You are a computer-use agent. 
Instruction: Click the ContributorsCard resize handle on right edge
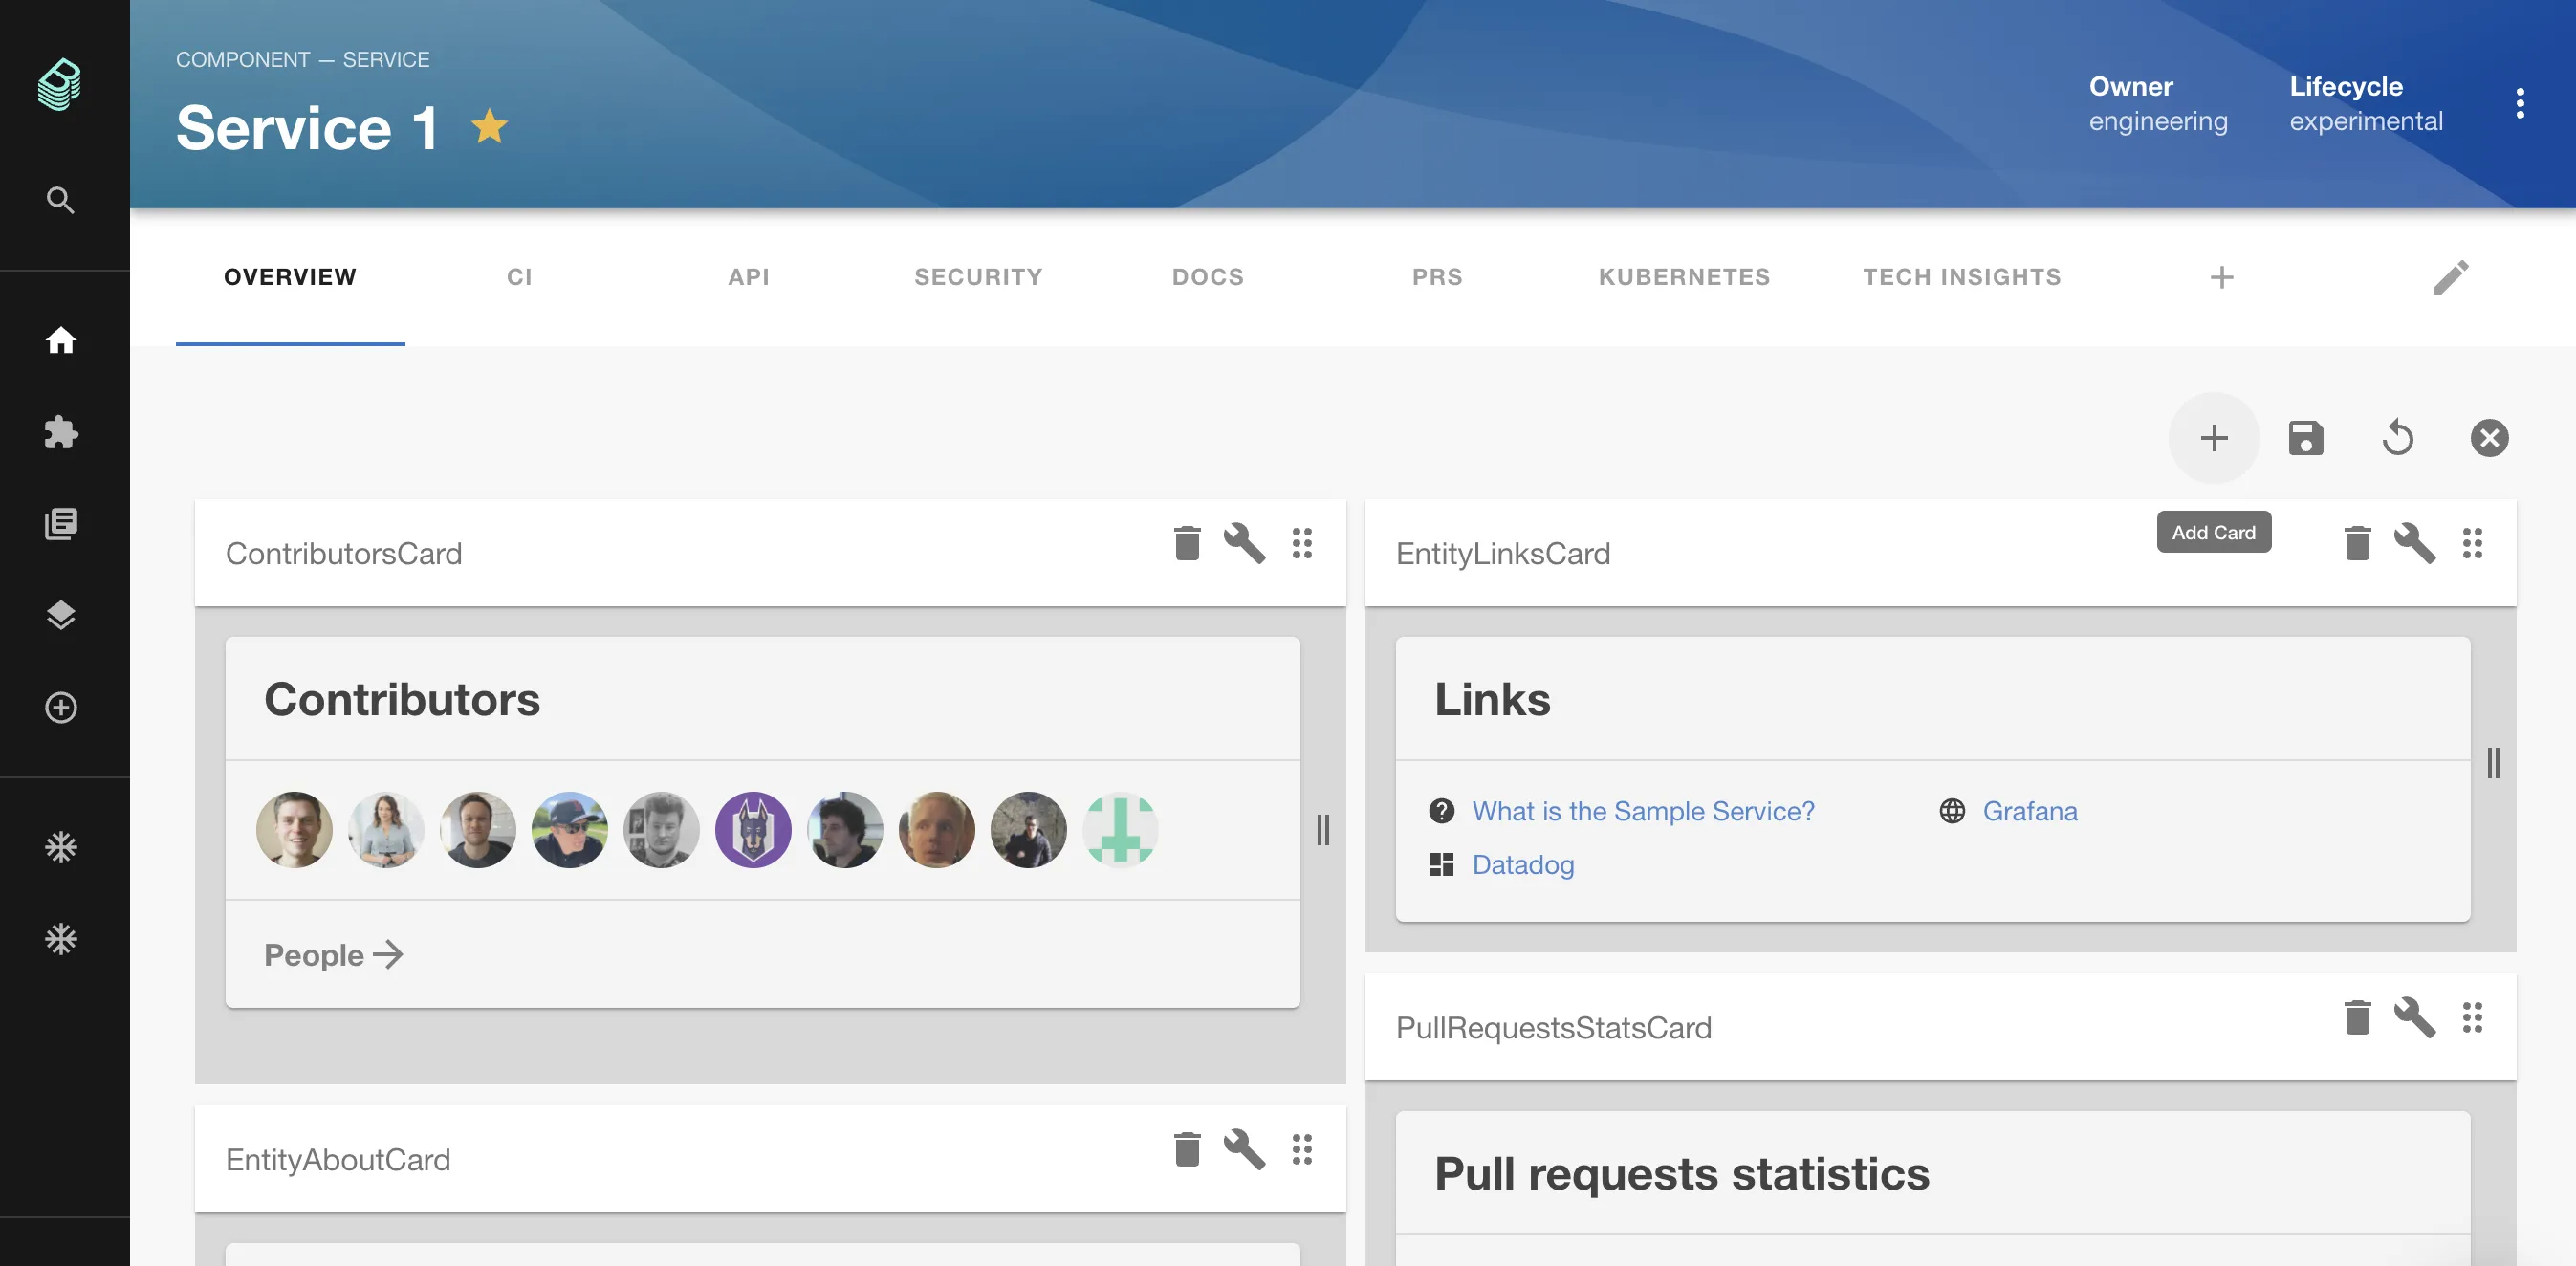point(1322,830)
